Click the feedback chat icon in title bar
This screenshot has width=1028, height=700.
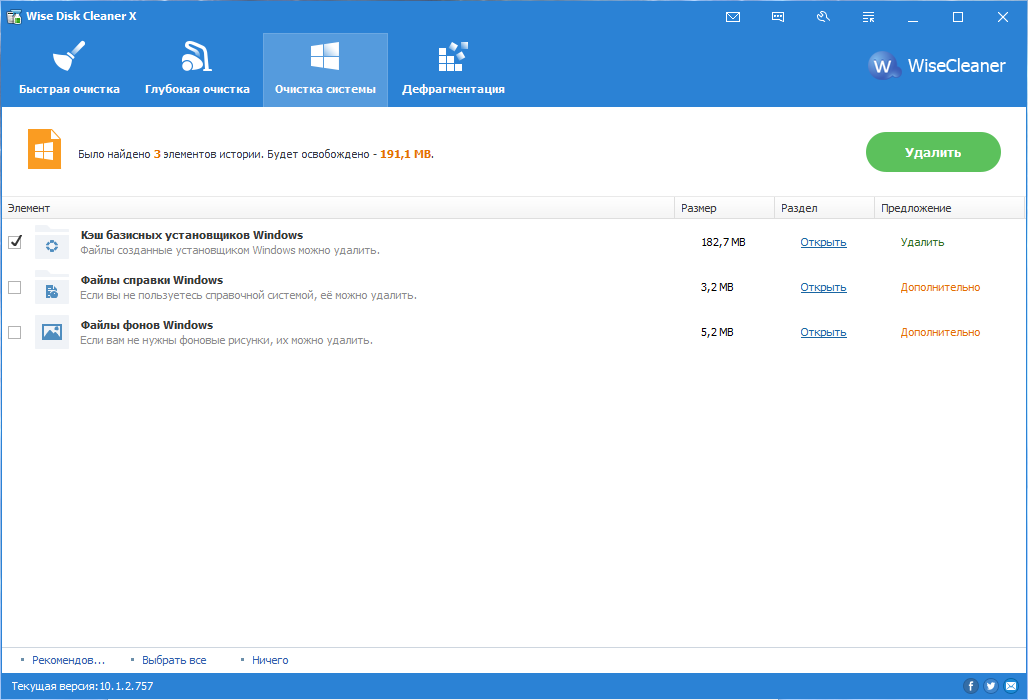778,17
